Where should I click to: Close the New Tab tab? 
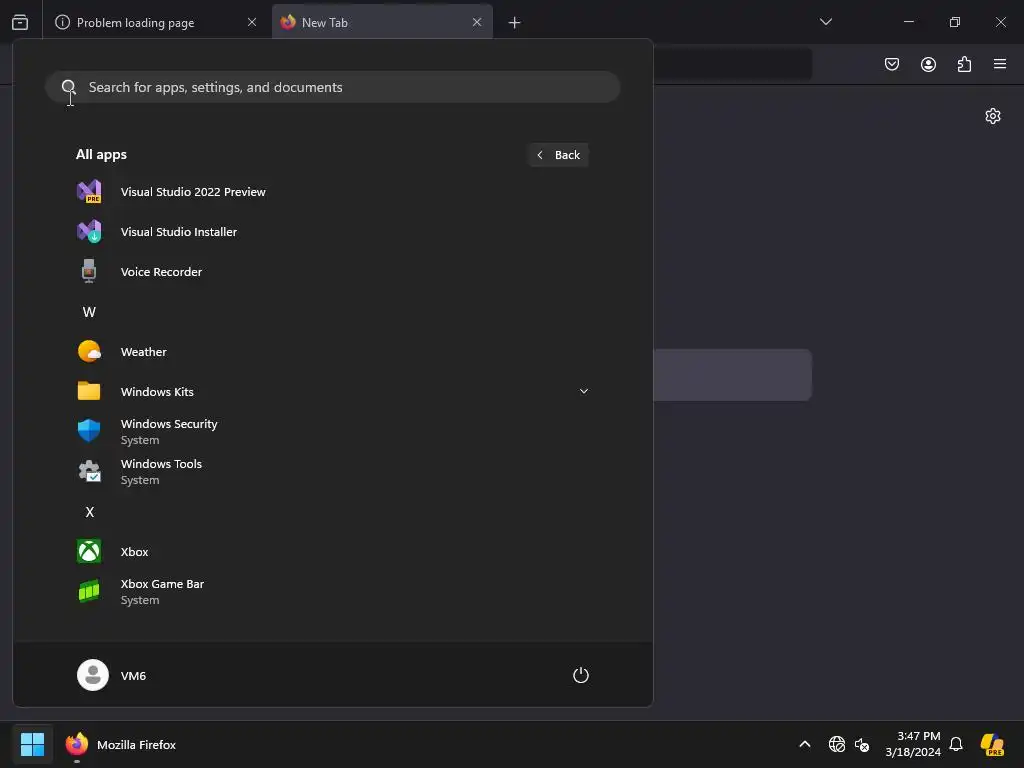point(477,22)
